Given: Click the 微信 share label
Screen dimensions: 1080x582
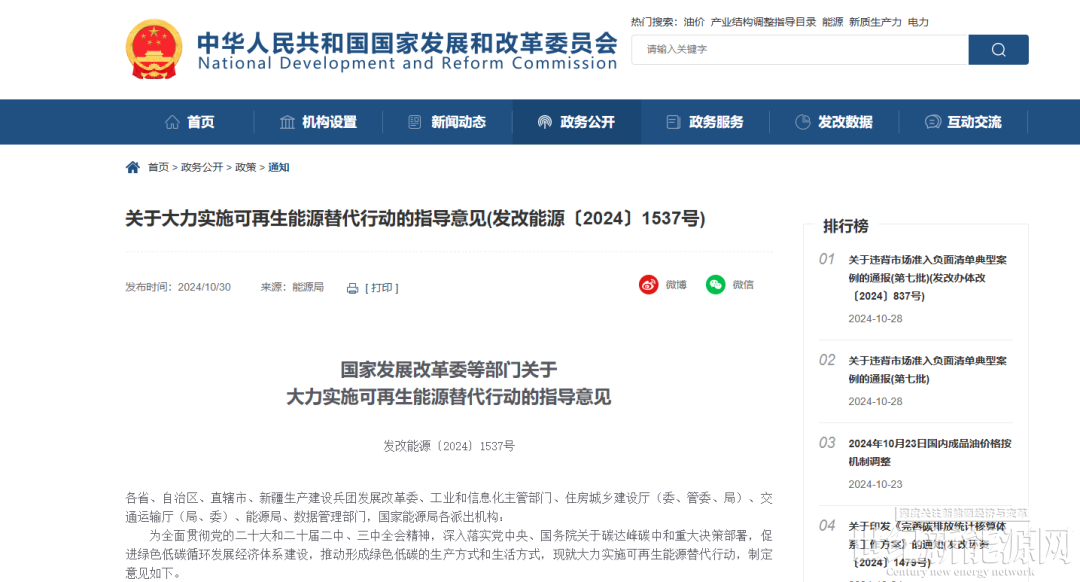Looking at the screenshot, I should (742, 284).
